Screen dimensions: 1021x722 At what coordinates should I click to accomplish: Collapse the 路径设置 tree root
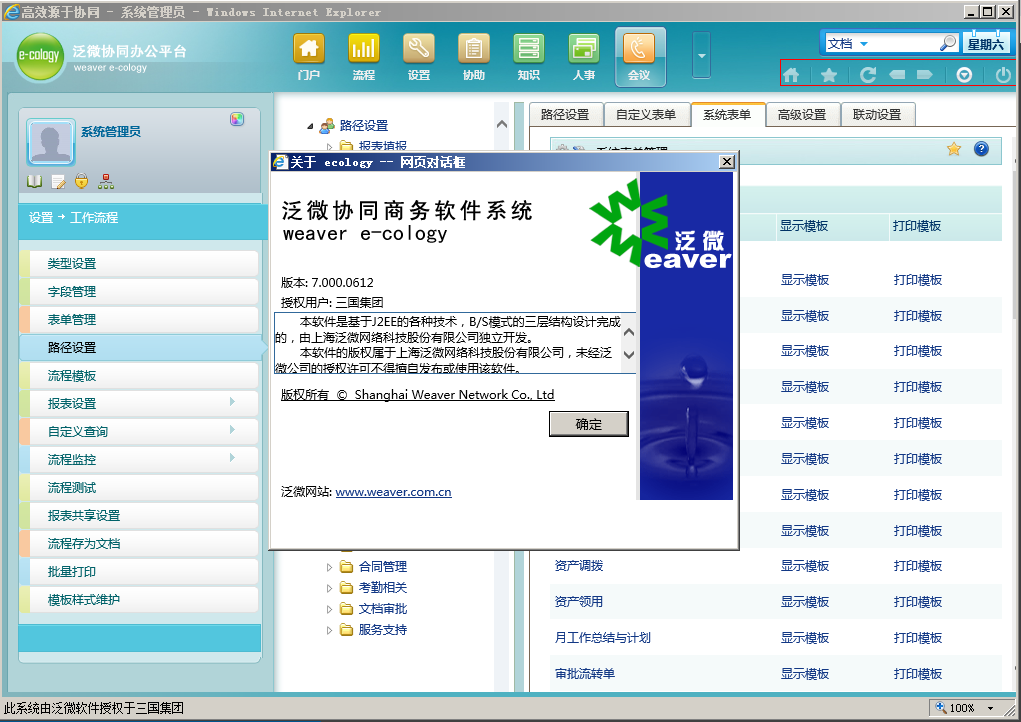311,126
